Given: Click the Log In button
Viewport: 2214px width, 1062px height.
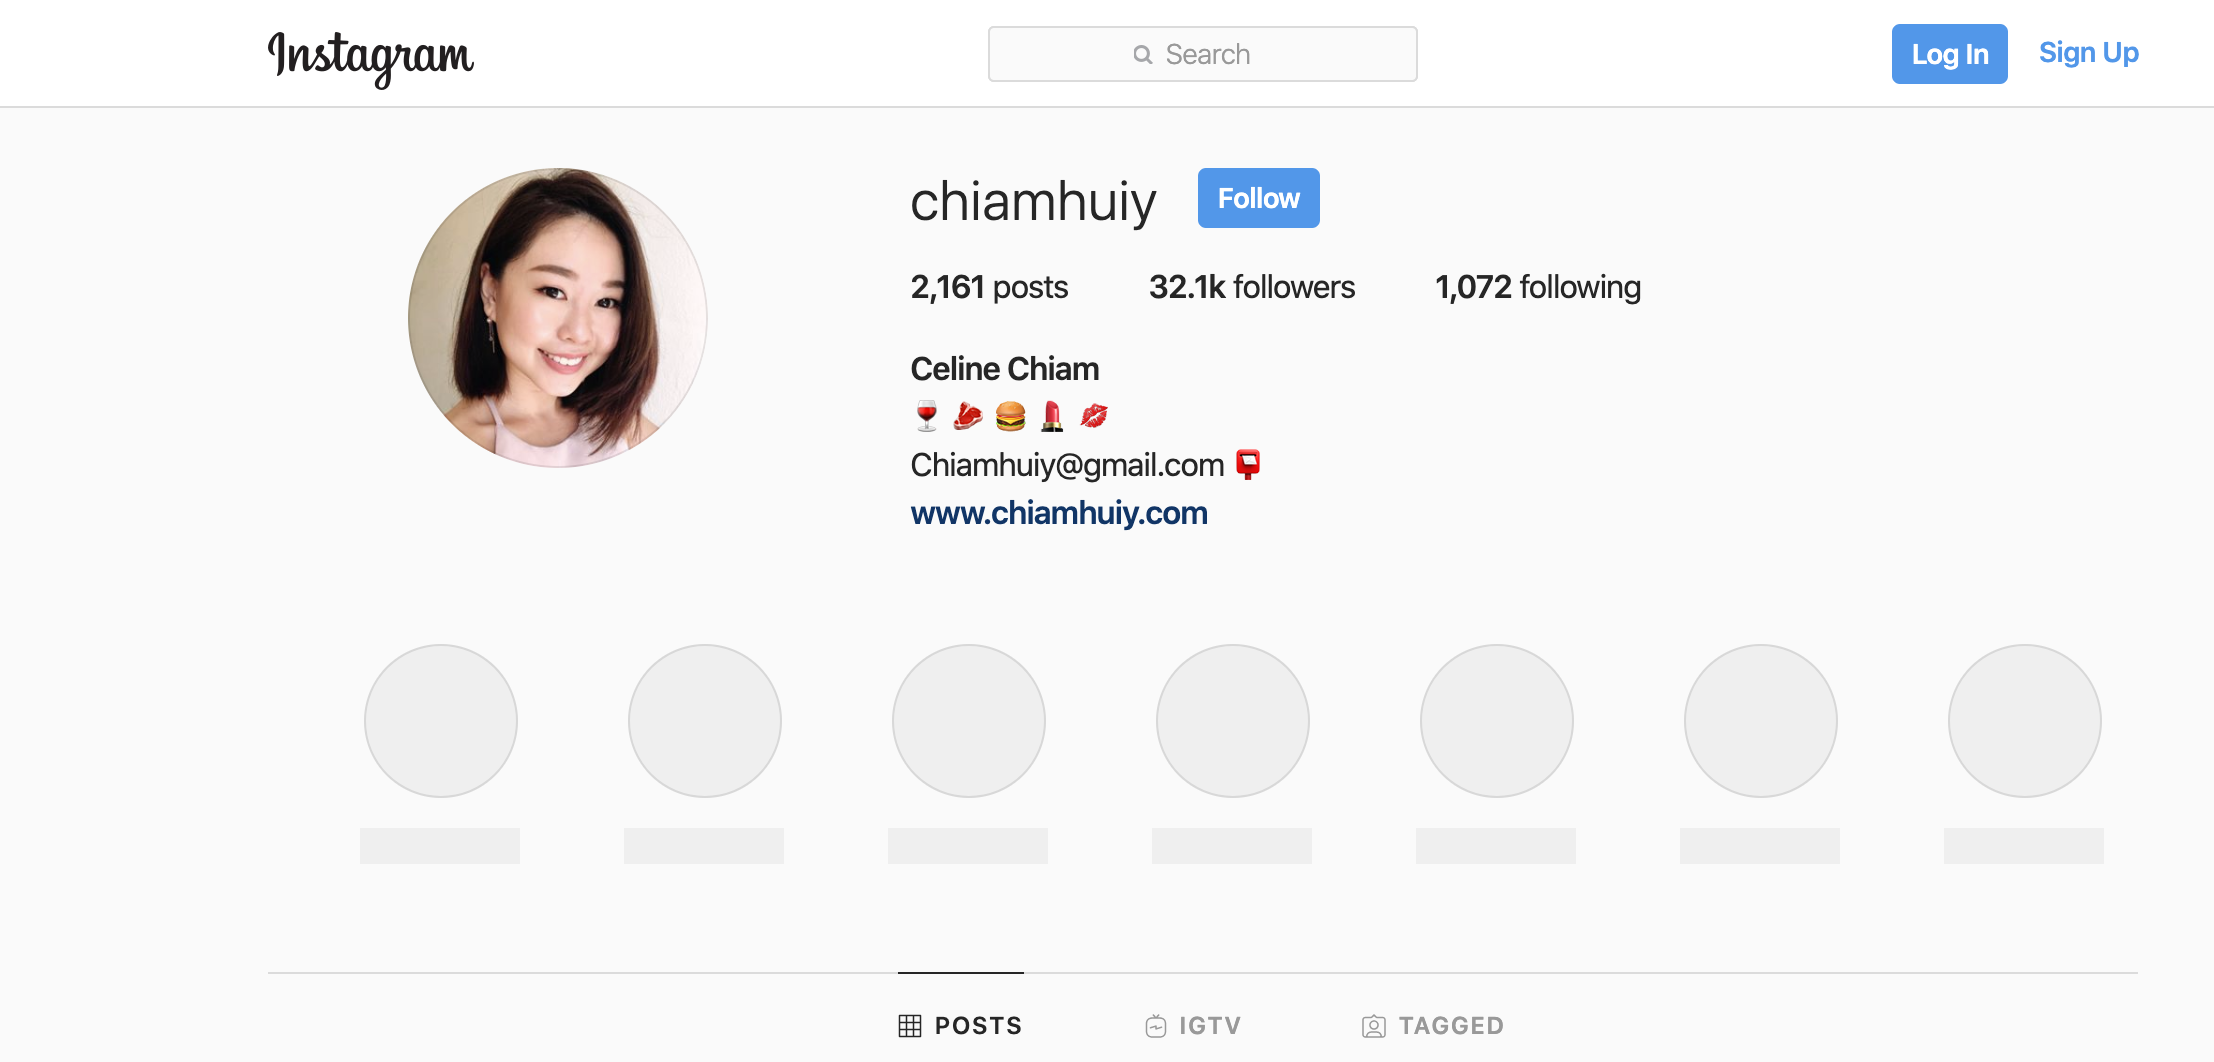Looking at the screenshot, I should 1950,54.
